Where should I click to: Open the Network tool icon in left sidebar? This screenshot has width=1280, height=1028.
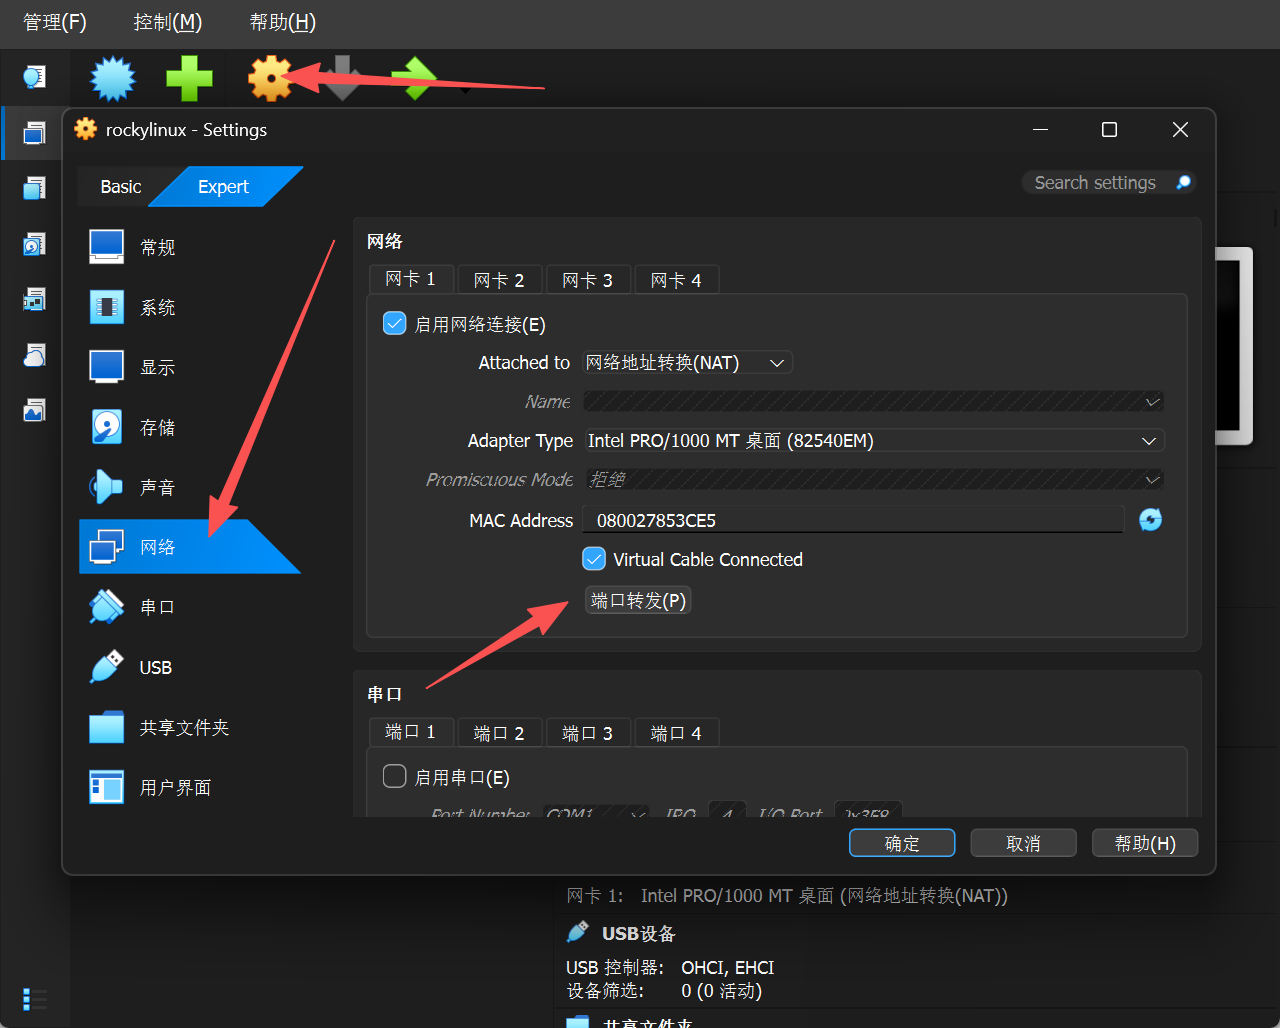35,299
